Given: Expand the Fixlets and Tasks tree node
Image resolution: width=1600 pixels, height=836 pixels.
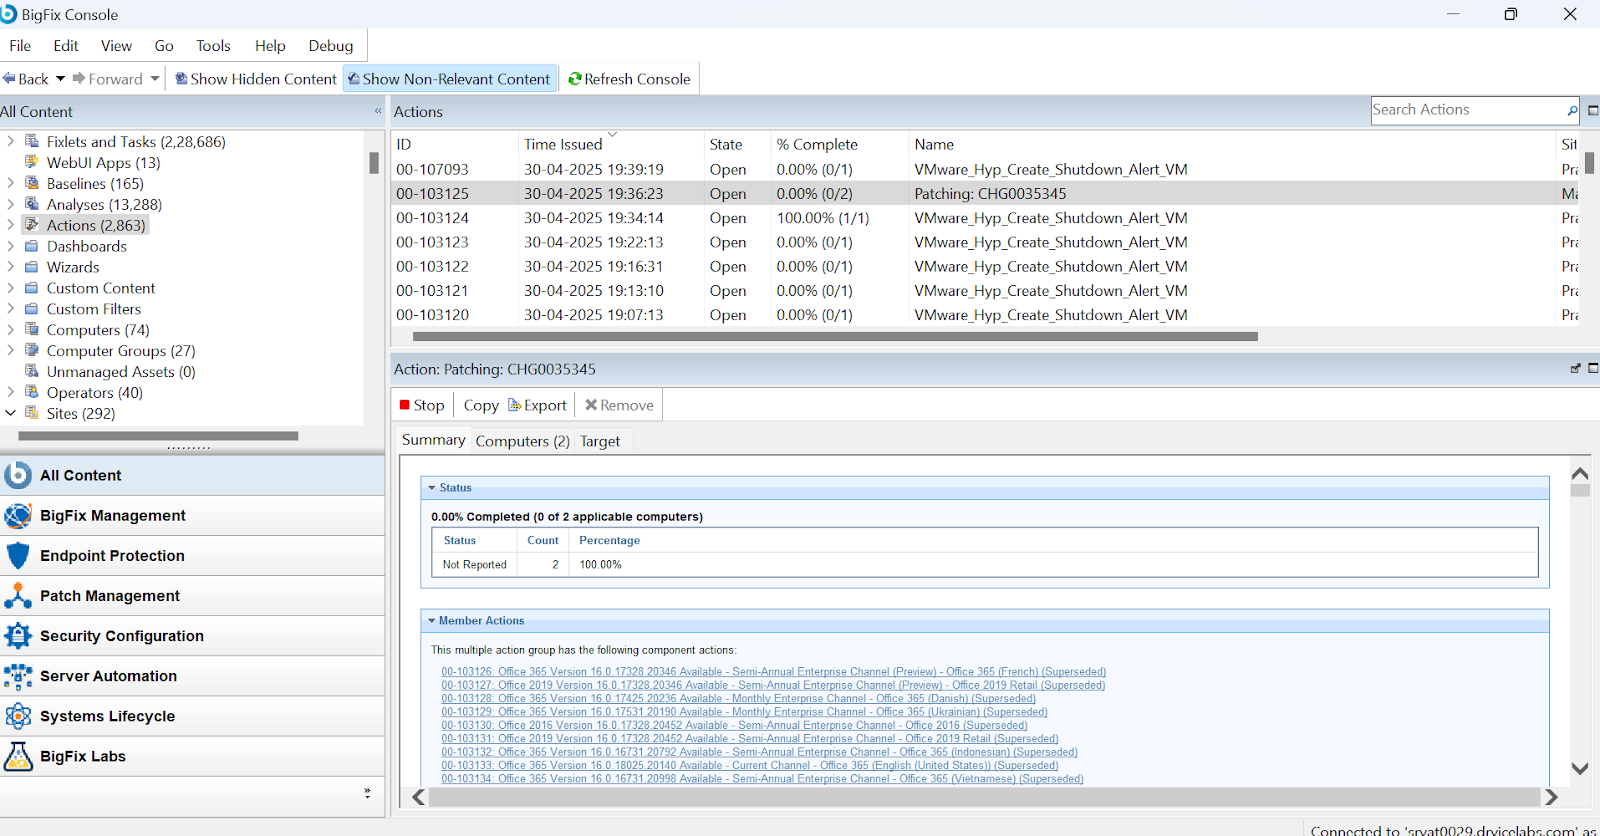Looking at the screenshot, I should 10,142.
